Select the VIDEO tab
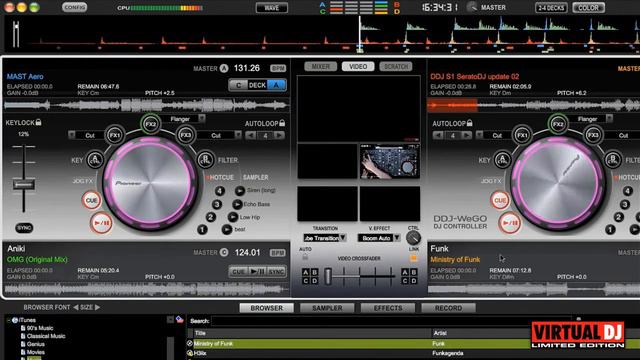Viewport: 640px width, 360px height. coord(358,66)
